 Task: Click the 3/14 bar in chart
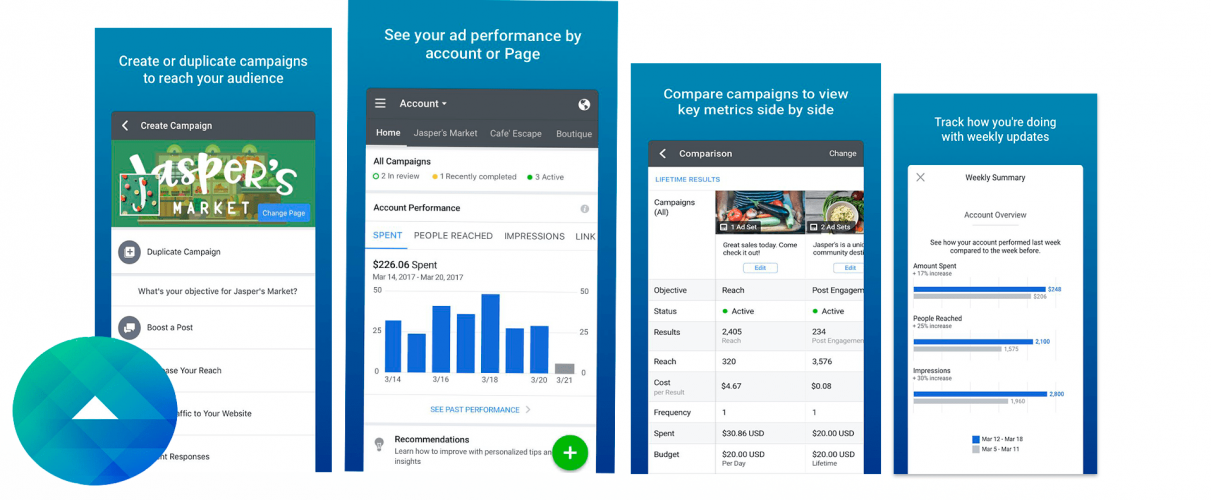click(x=393, y=347)
